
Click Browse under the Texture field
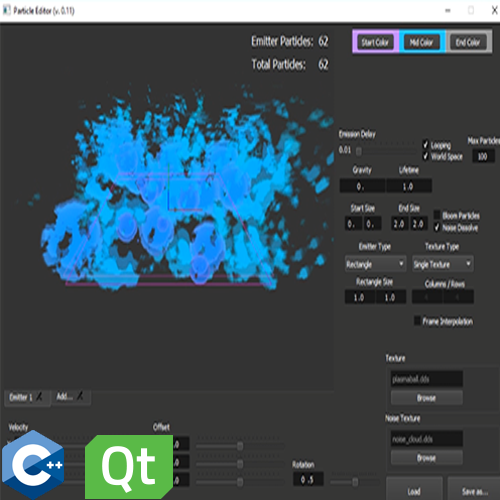click(x=427, y=398)
